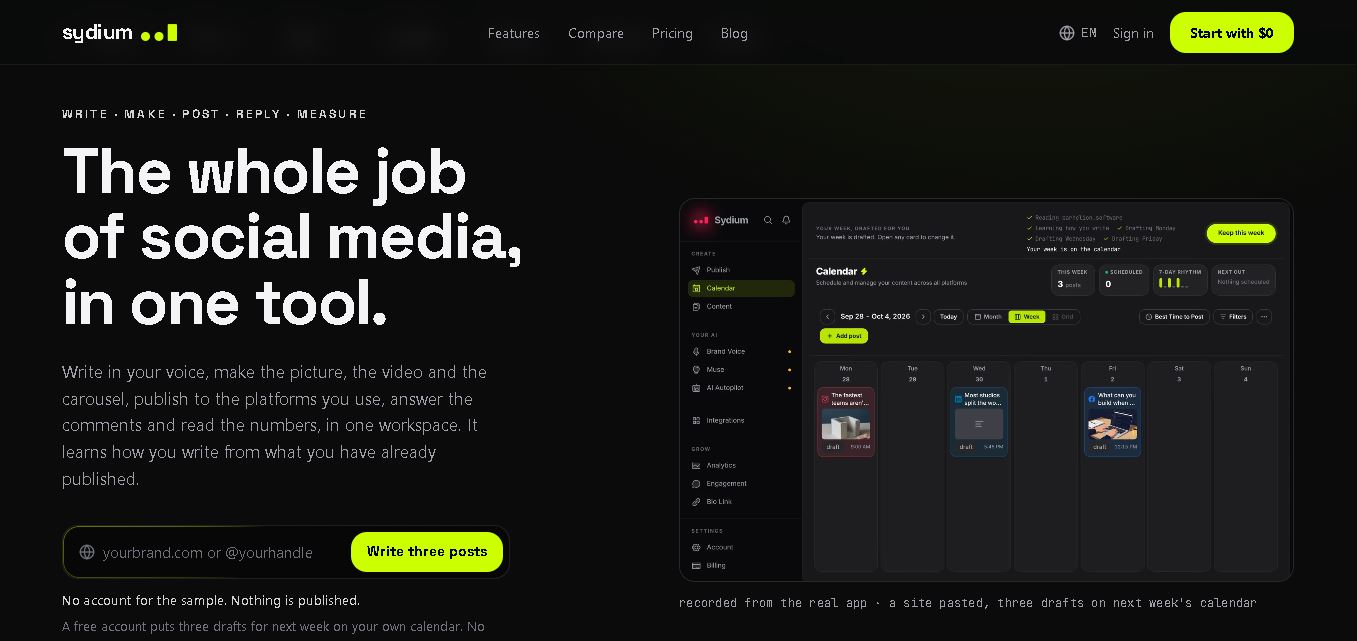Open the Filters control in the preview
This screenshot has width=1357, height=641.
click(1233, 317)
